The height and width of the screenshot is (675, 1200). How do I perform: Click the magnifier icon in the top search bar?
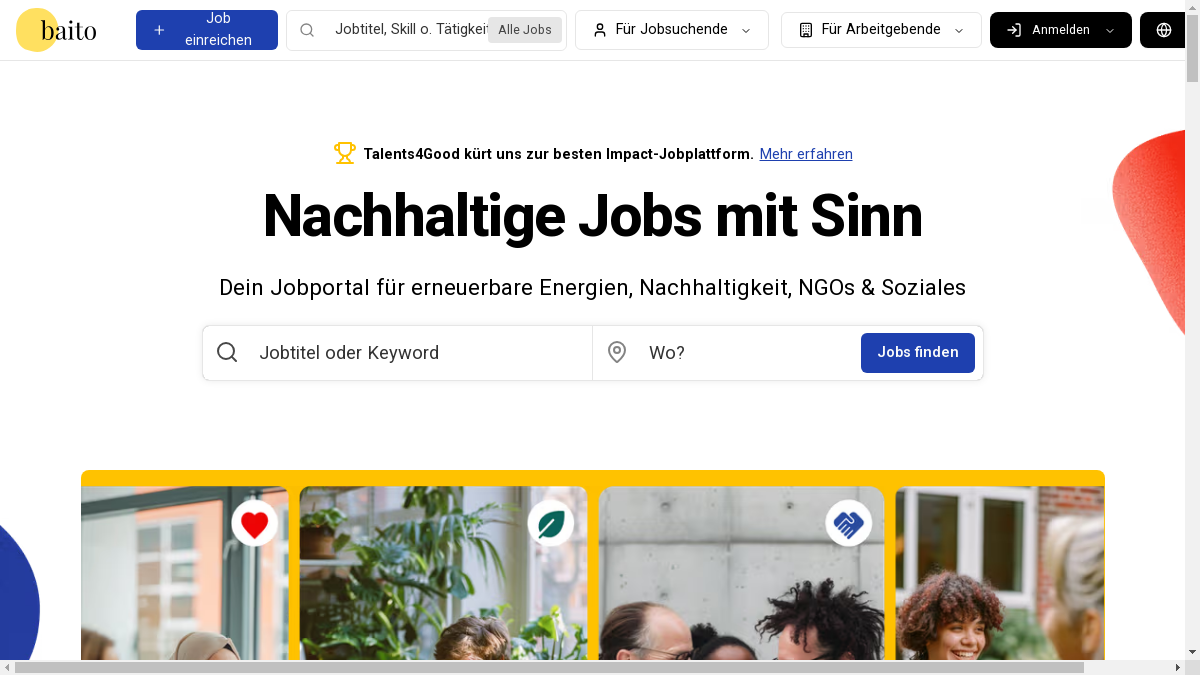point(307,30)
